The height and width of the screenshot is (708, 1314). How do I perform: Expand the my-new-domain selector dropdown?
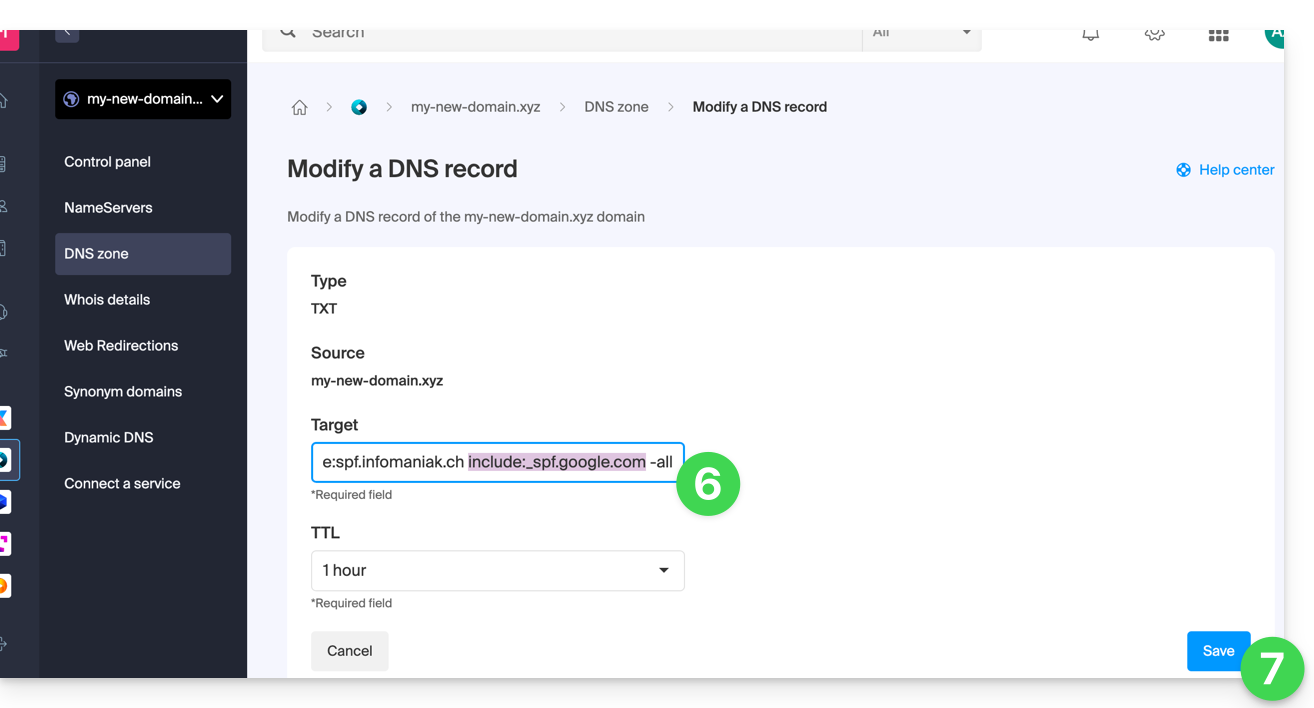pyautogui.click(x=217, y=99)
